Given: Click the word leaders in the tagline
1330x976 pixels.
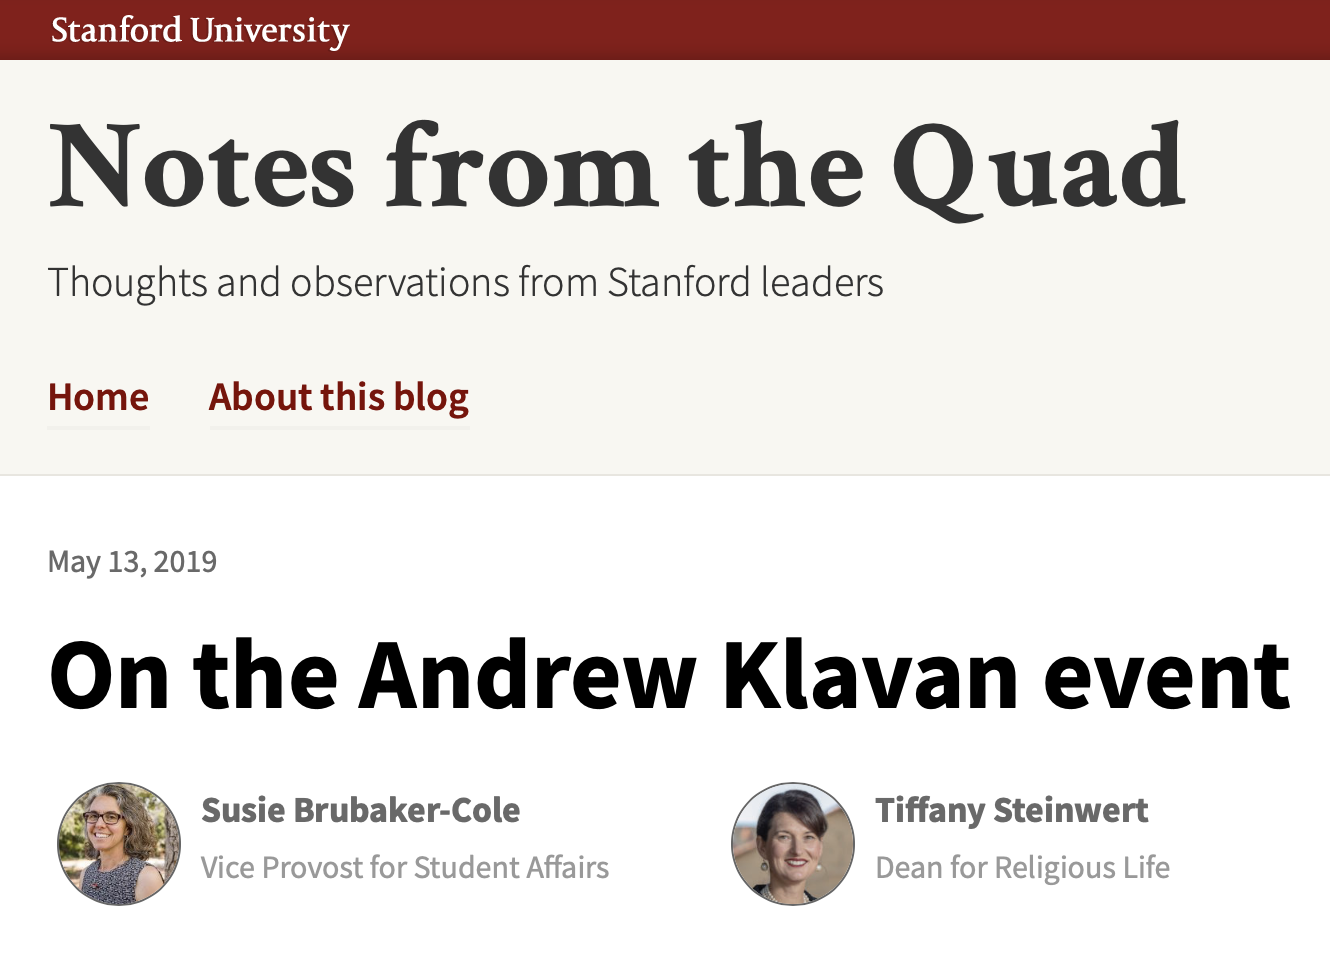Looking at the screenshot, I should coord(822,283).
